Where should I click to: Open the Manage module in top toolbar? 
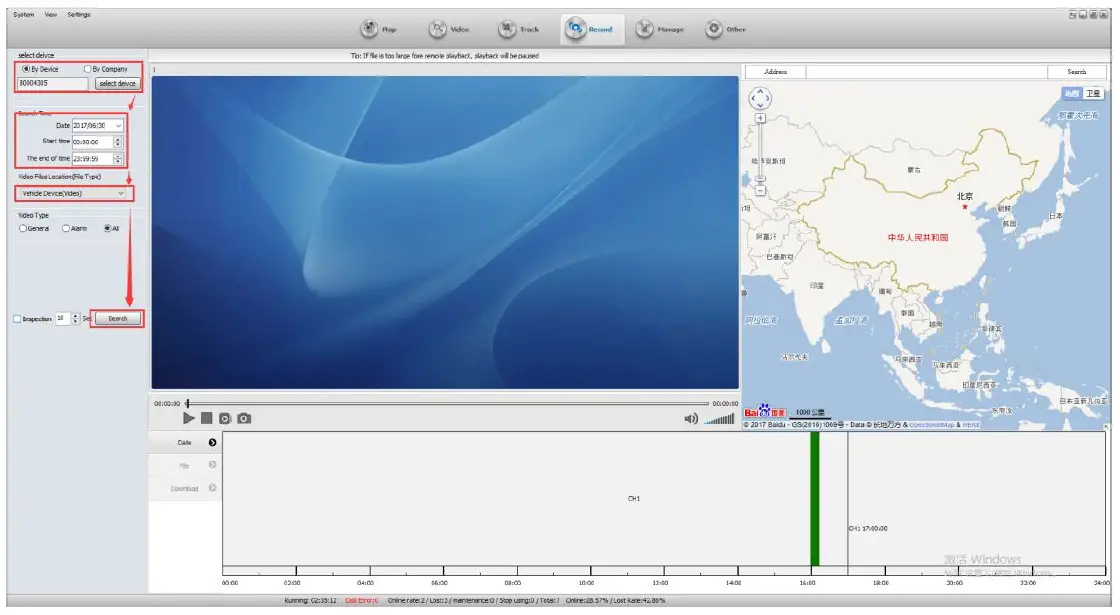[x=659, y=29]
